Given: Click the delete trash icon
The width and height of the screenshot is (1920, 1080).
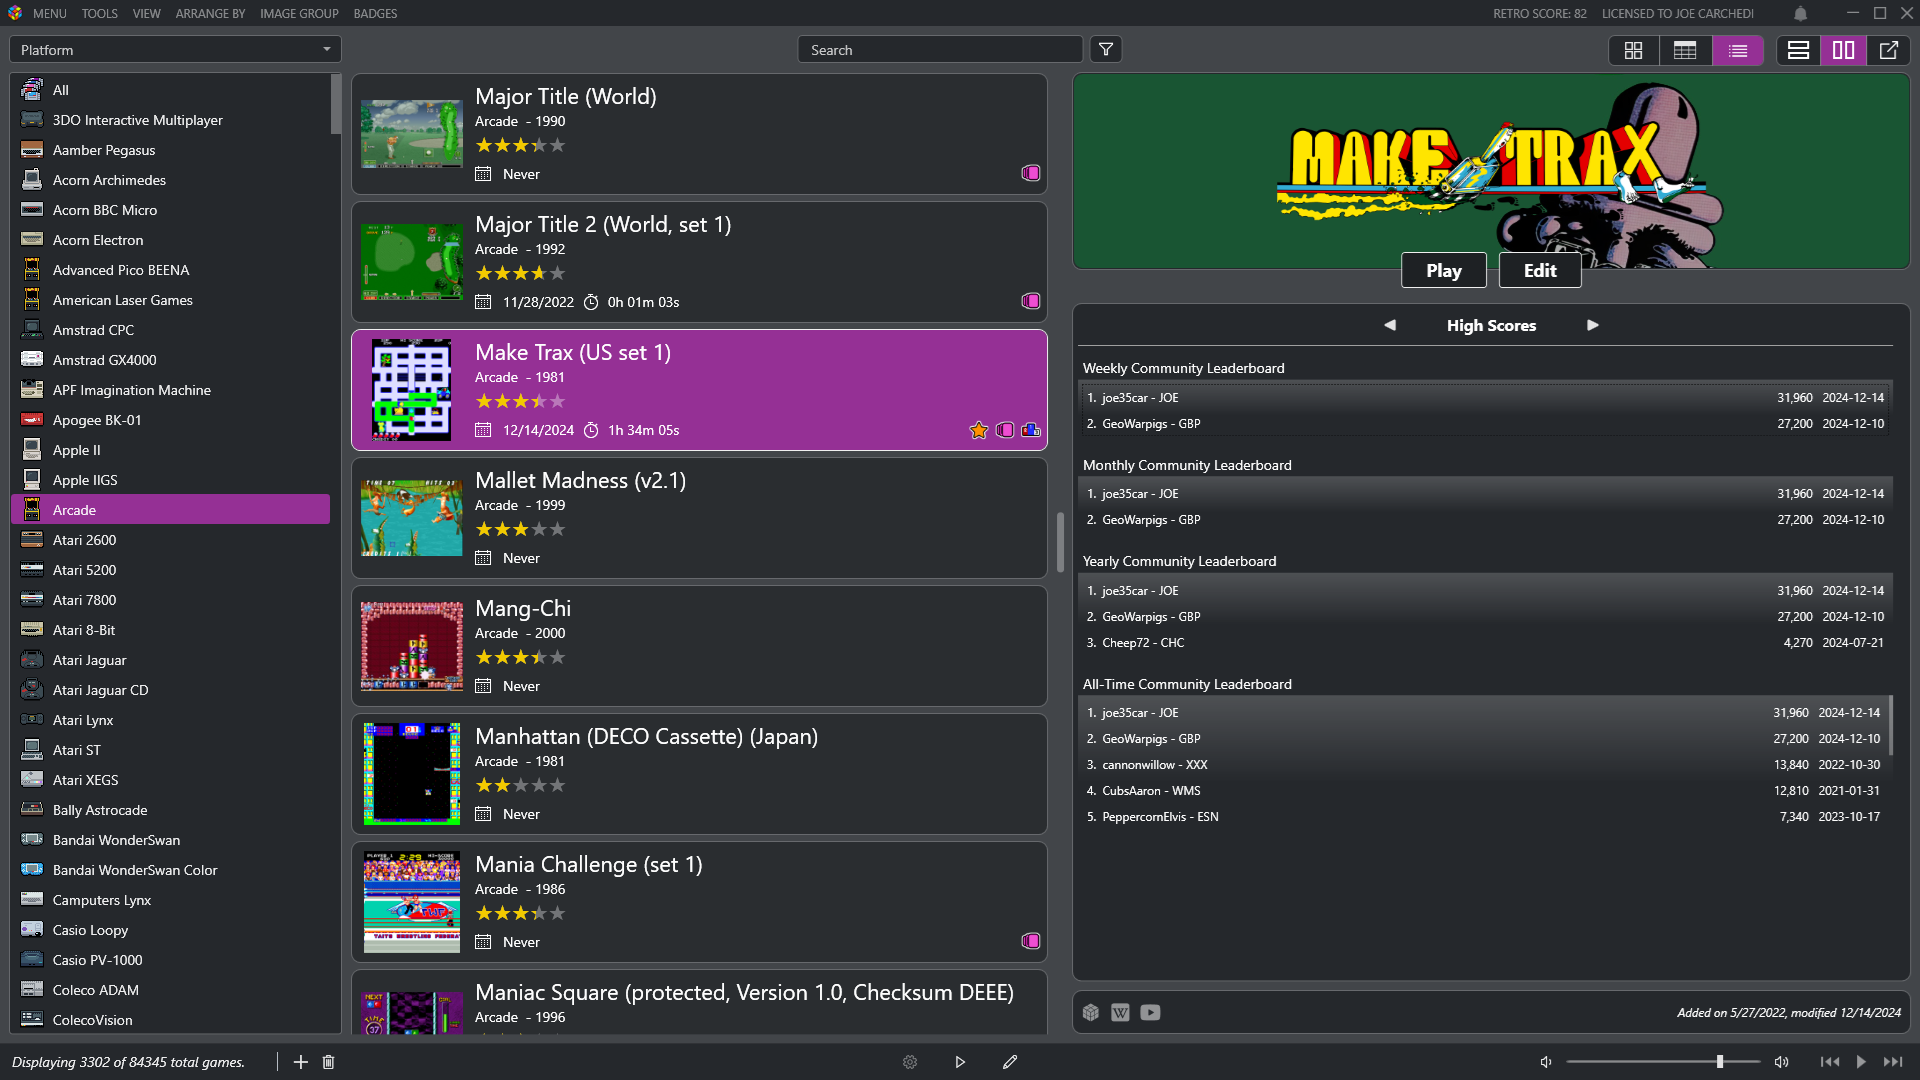Looking at the screenshot, I should [328, 1062].
